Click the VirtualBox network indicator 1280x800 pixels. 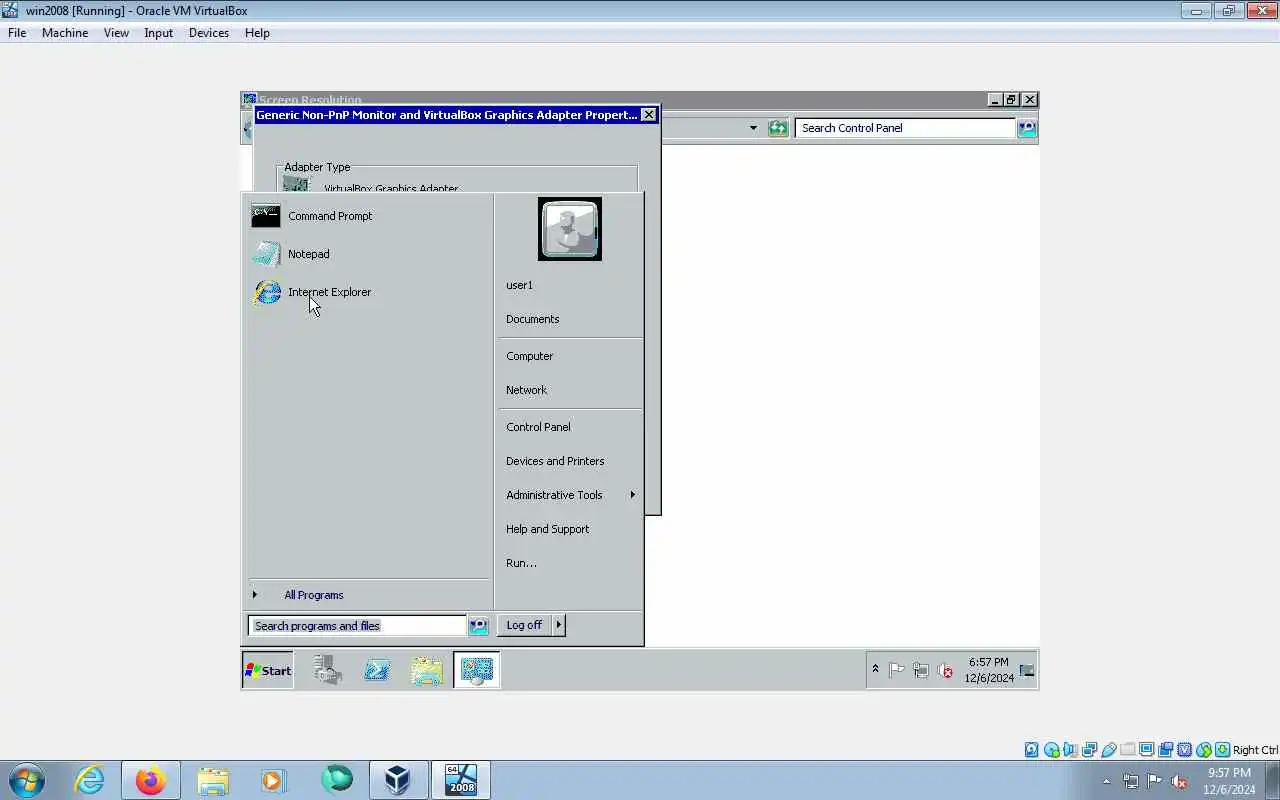1089,750
